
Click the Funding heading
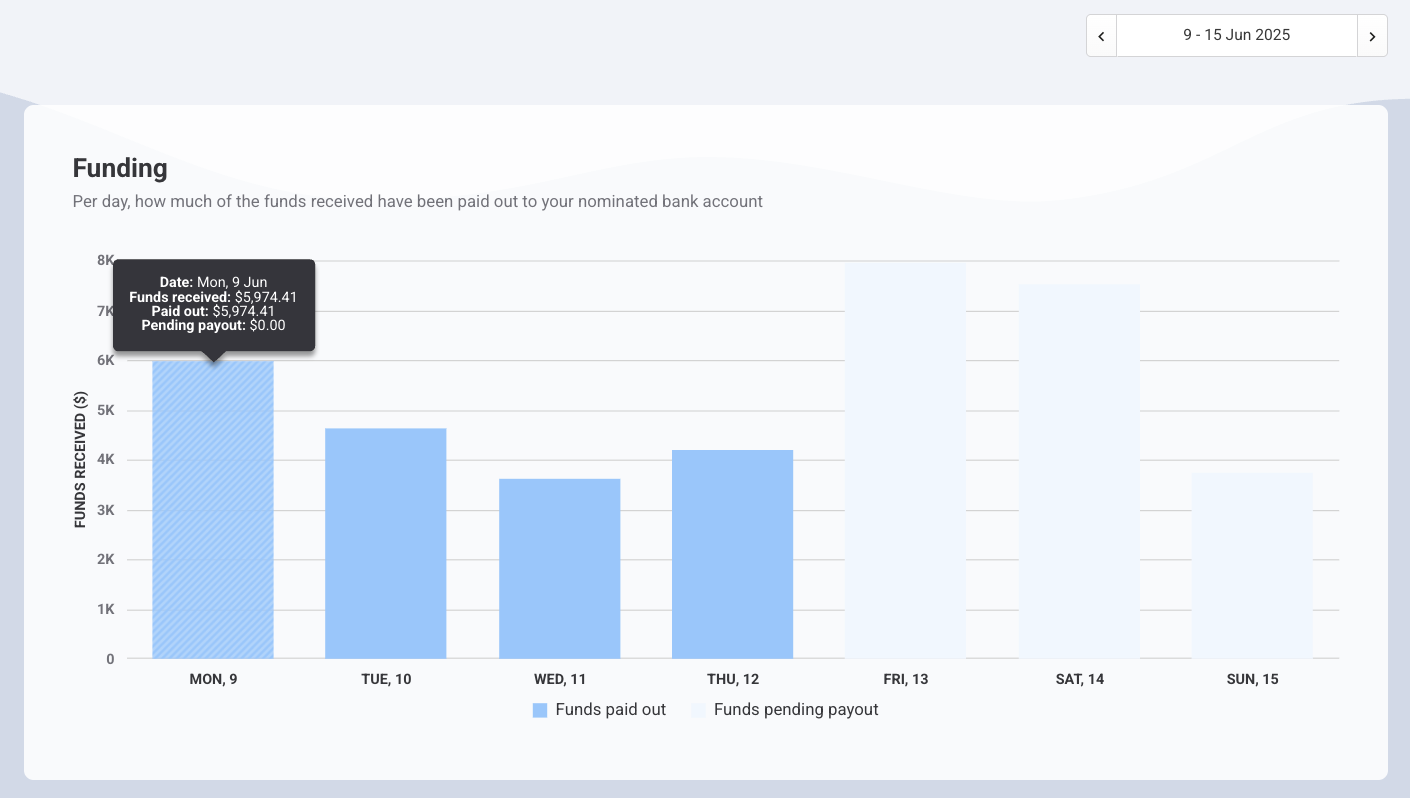click(x=120, y=168)
